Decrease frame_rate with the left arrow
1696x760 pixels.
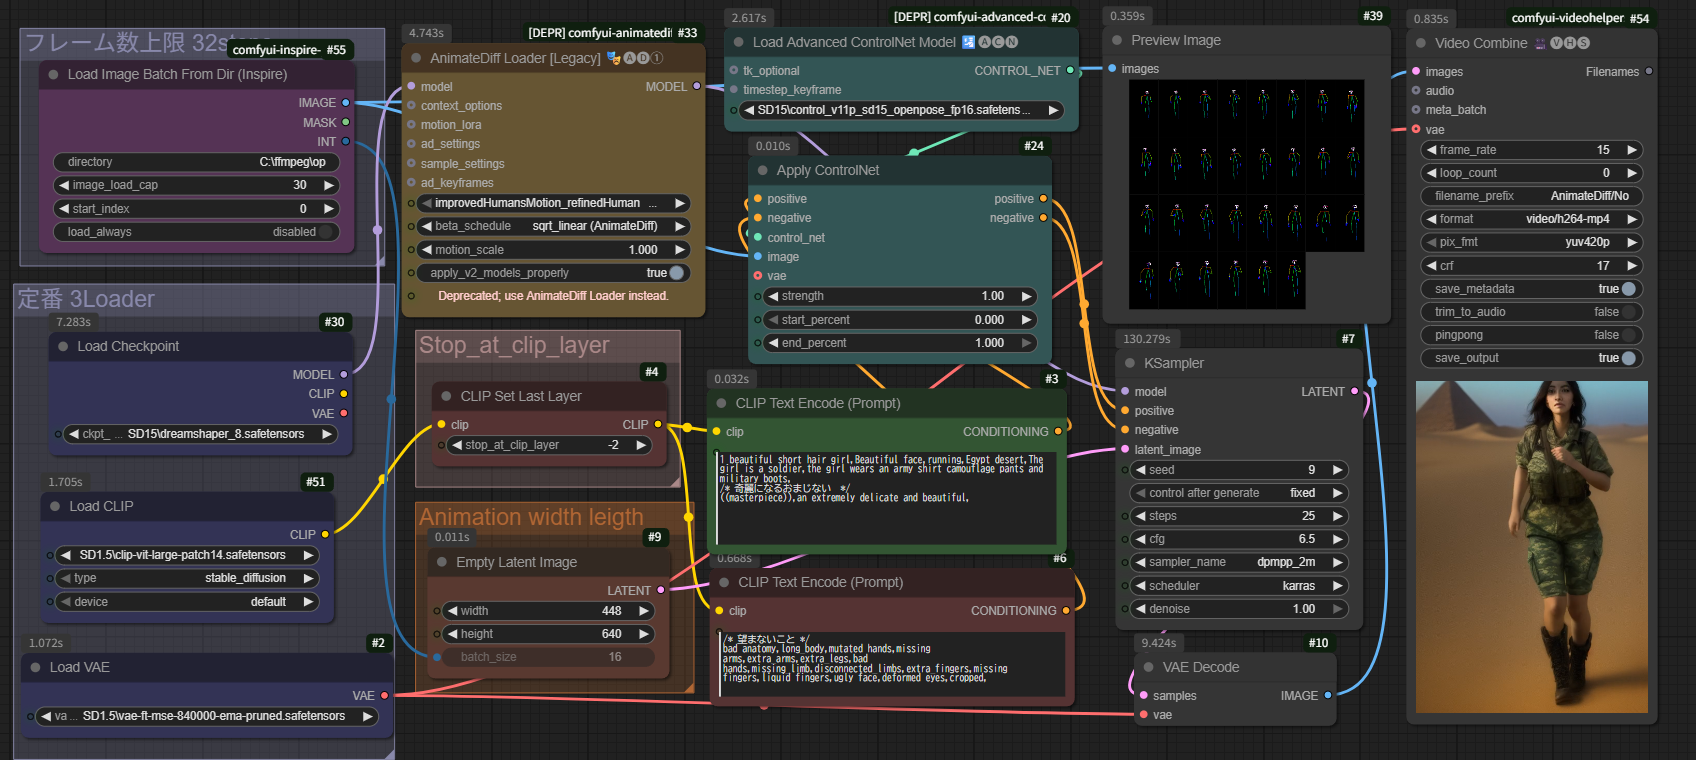tap(1431, 150)
